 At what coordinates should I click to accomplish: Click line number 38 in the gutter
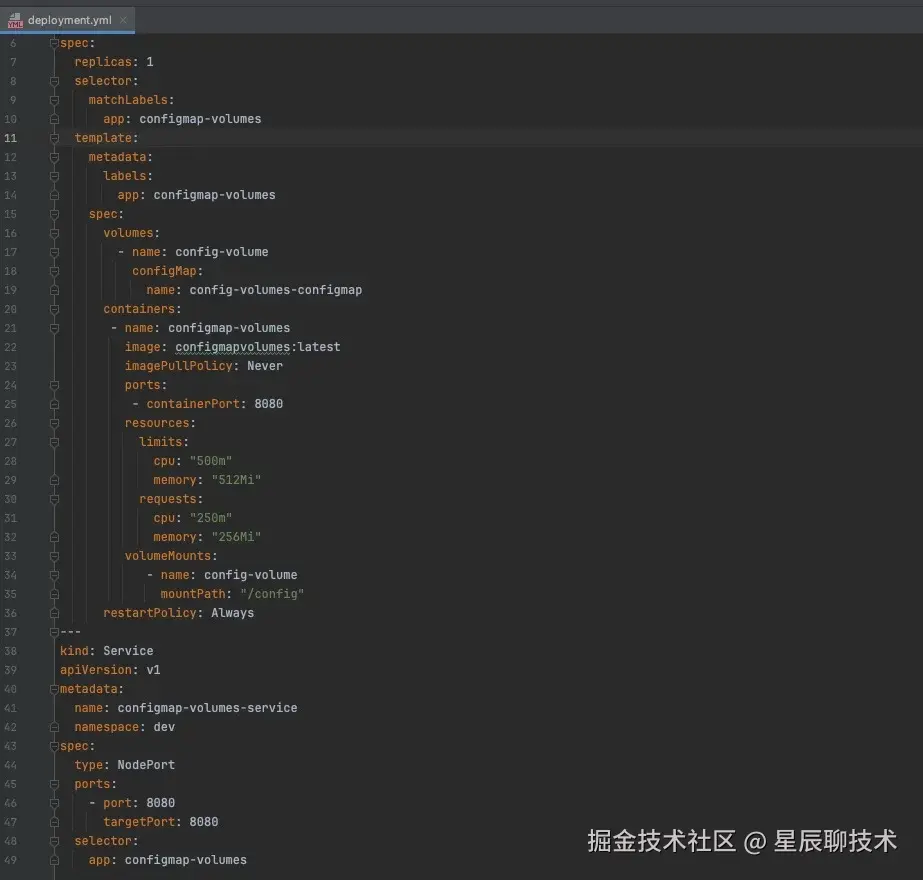pyautogui.click(x=11, y=651)
